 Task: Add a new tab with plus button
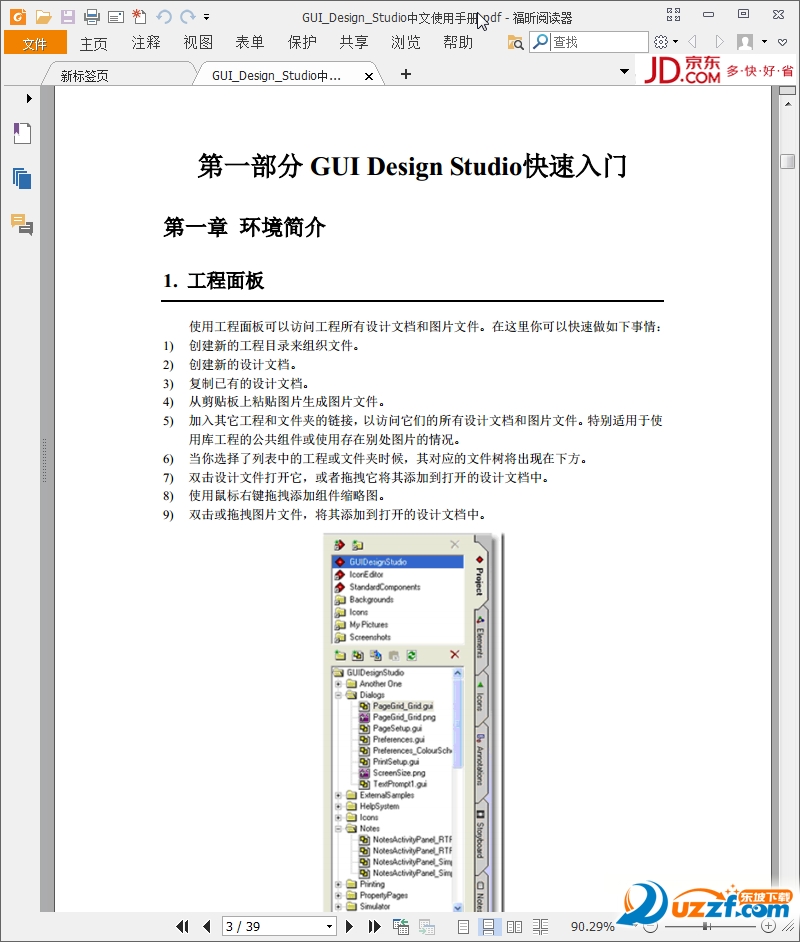pos(406,74)
